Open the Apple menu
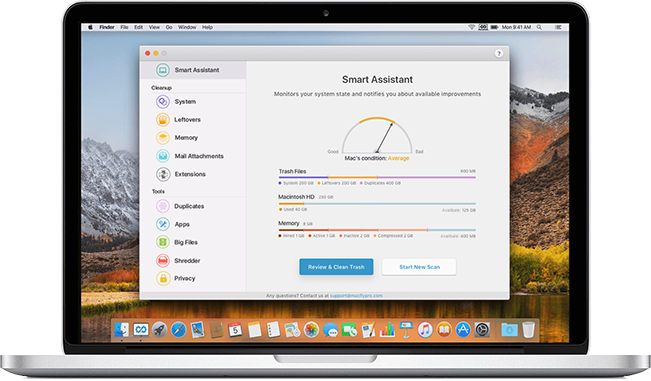 coord(91,27)
